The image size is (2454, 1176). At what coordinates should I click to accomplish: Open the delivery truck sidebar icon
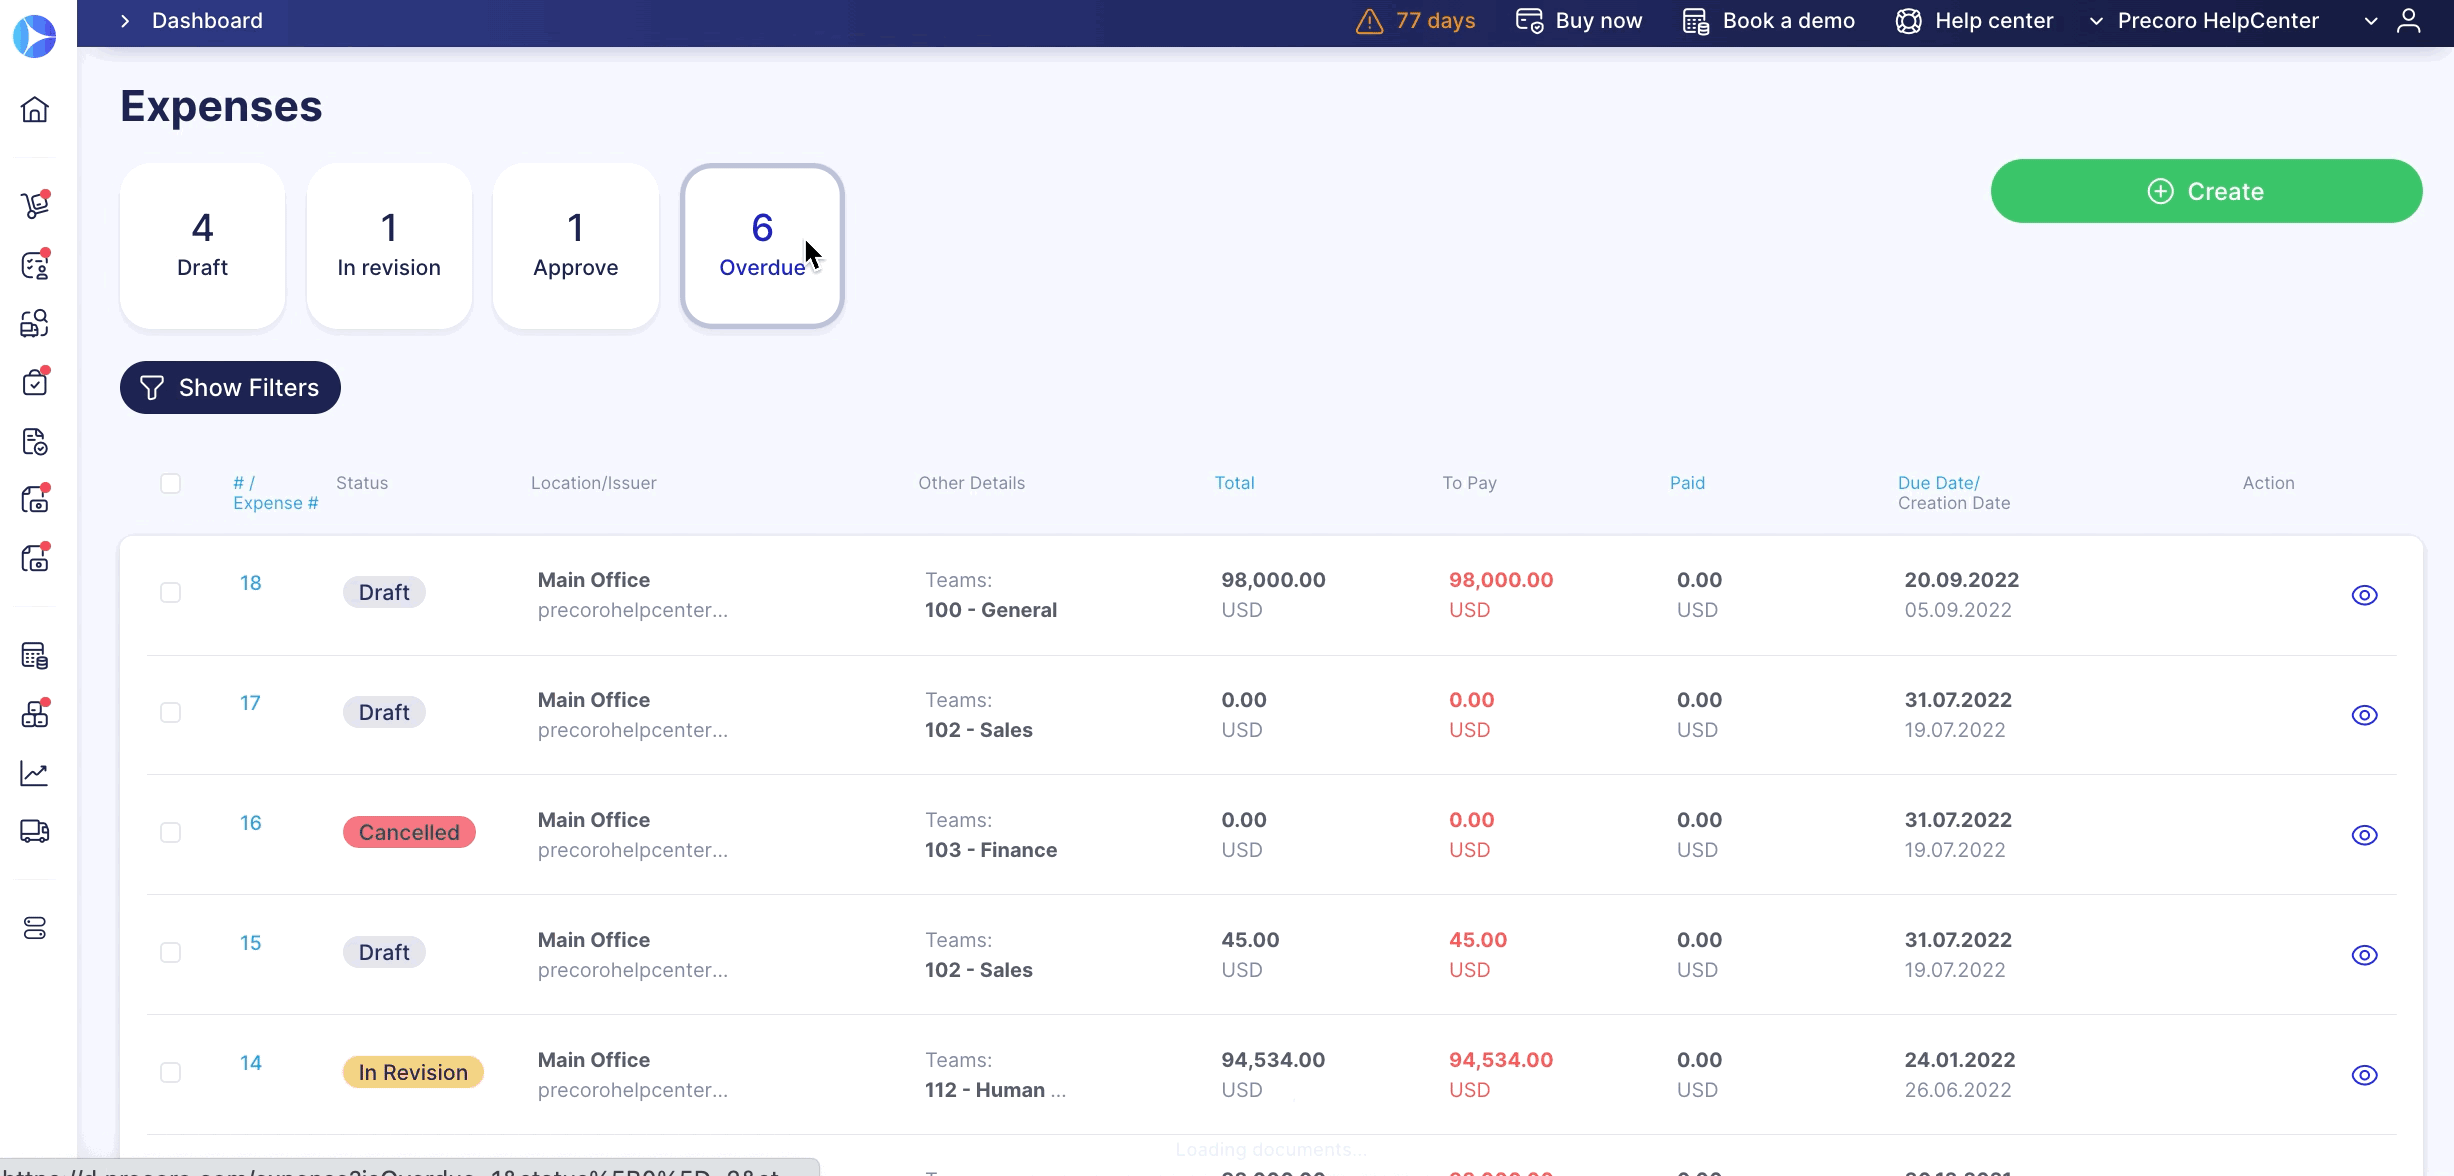pyautogui.click(x=35, y=831)
